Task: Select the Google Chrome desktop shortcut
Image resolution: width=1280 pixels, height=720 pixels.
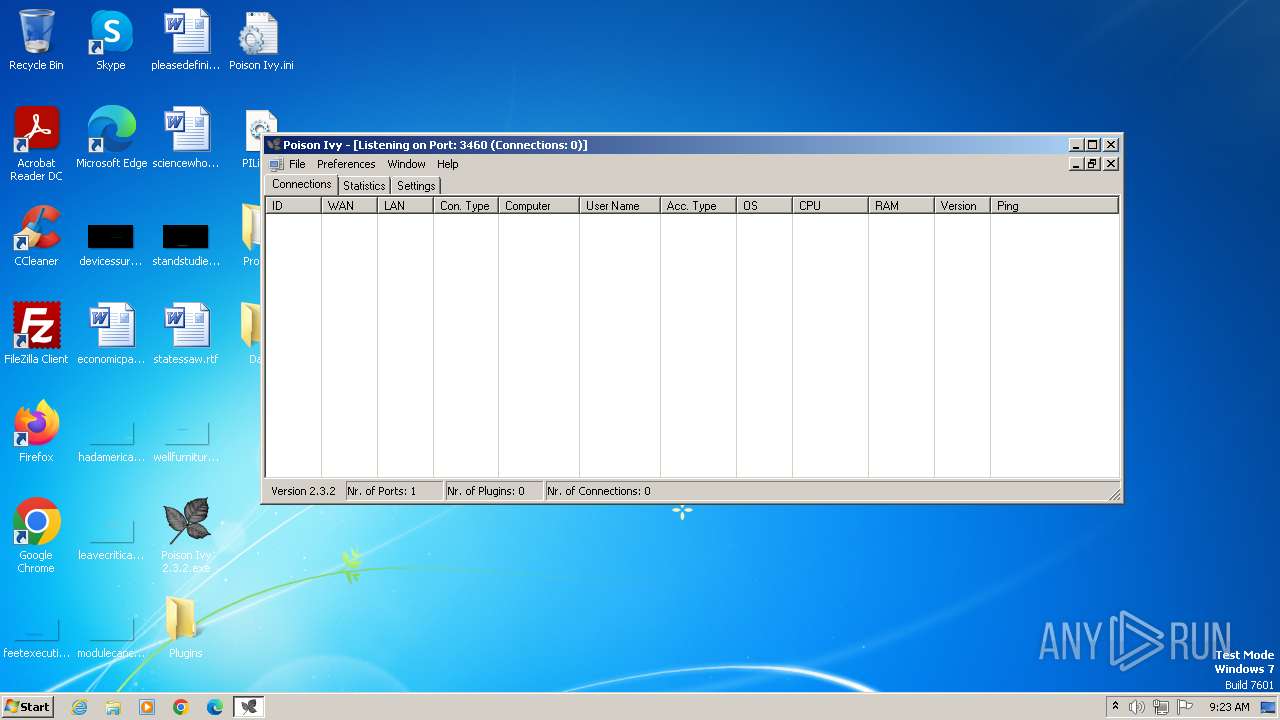Action: coord(36,536)
